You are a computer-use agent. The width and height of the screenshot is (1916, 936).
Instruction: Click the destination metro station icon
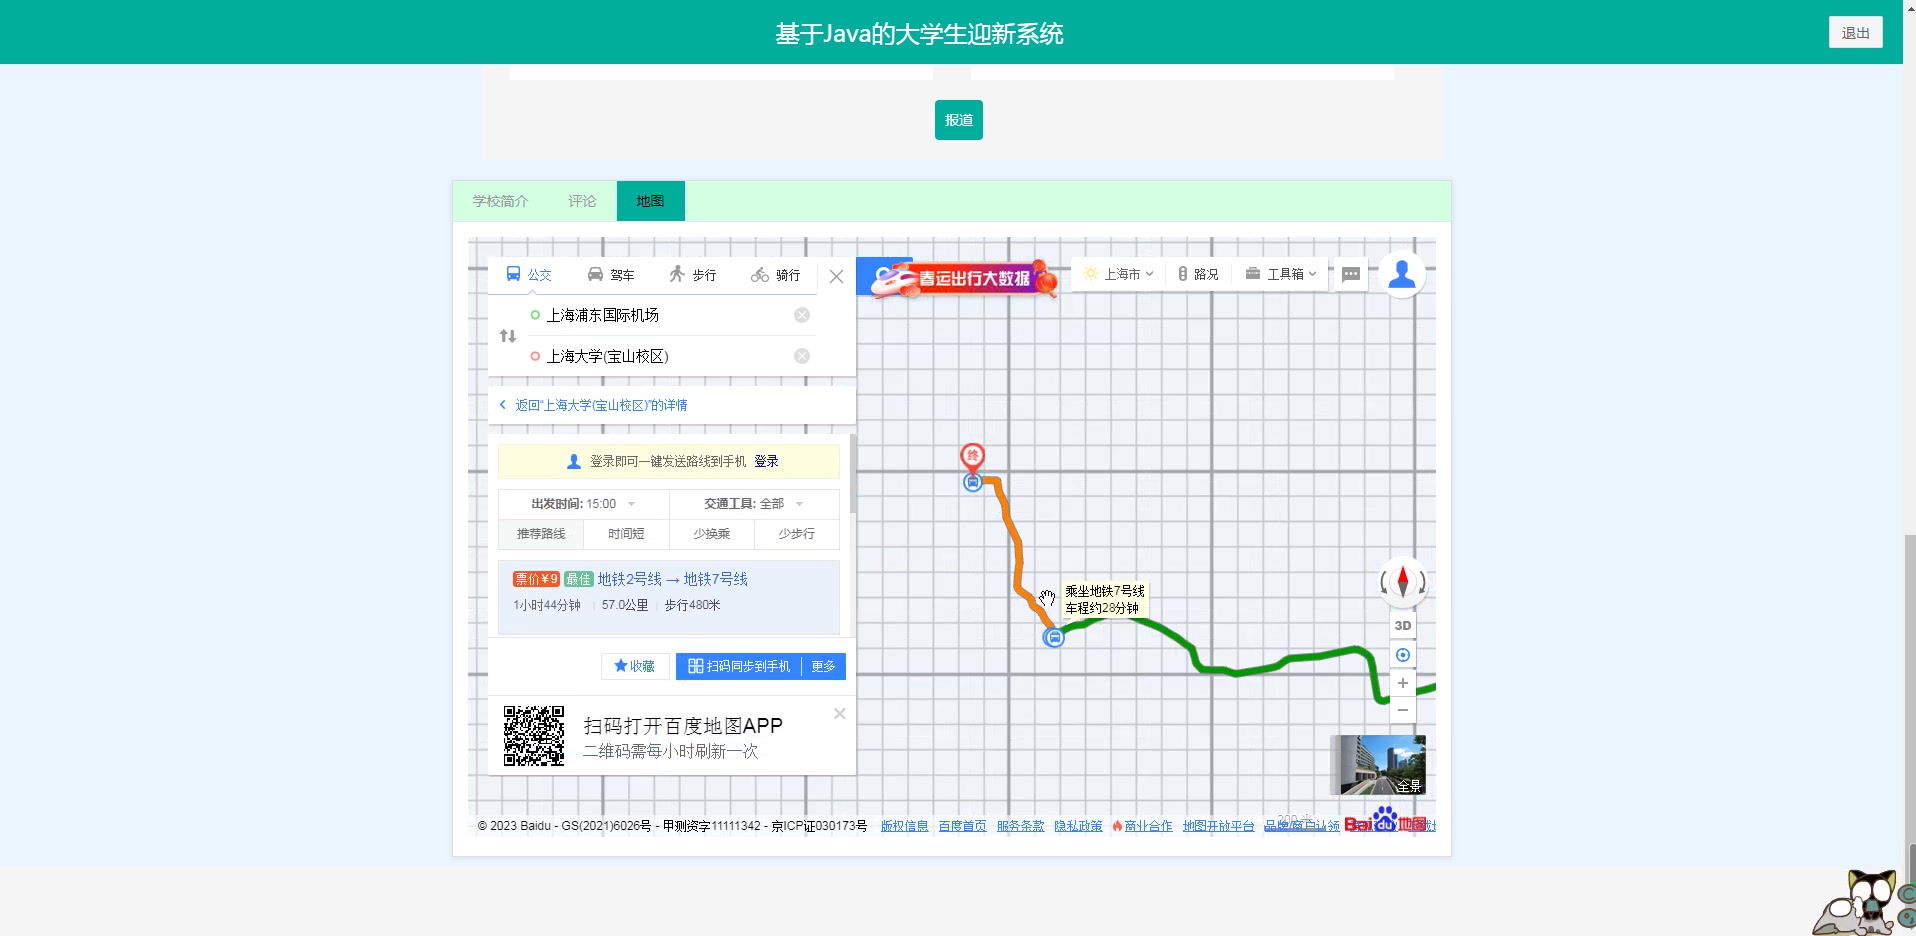[x=973, y=482]
